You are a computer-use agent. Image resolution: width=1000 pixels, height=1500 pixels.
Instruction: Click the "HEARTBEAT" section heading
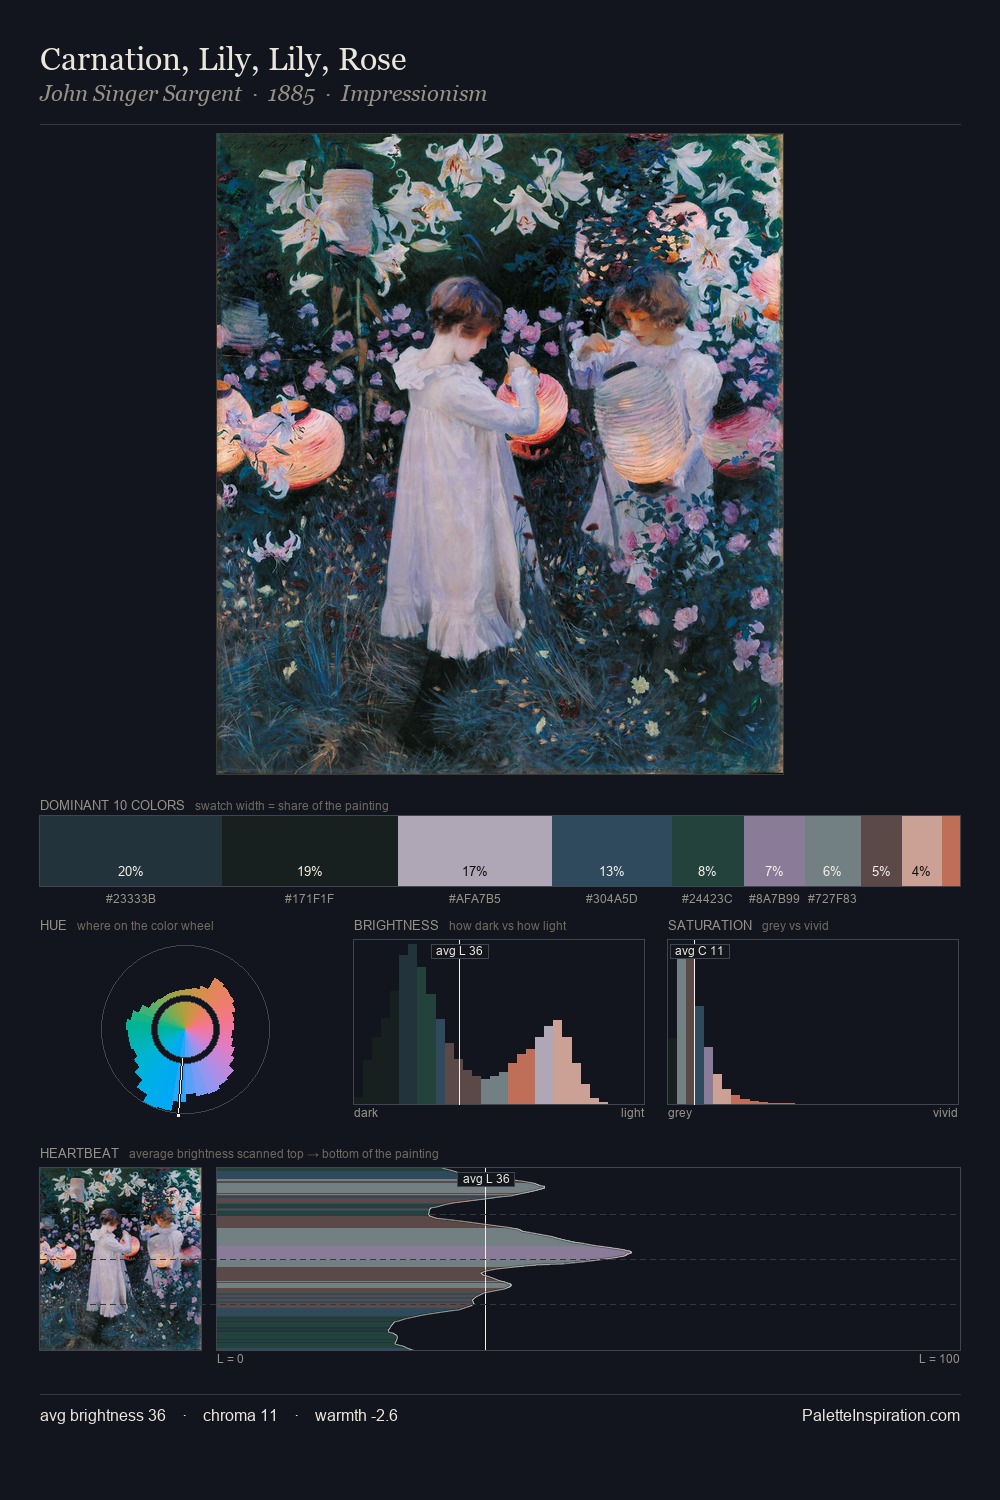[x=79, y=1153]
